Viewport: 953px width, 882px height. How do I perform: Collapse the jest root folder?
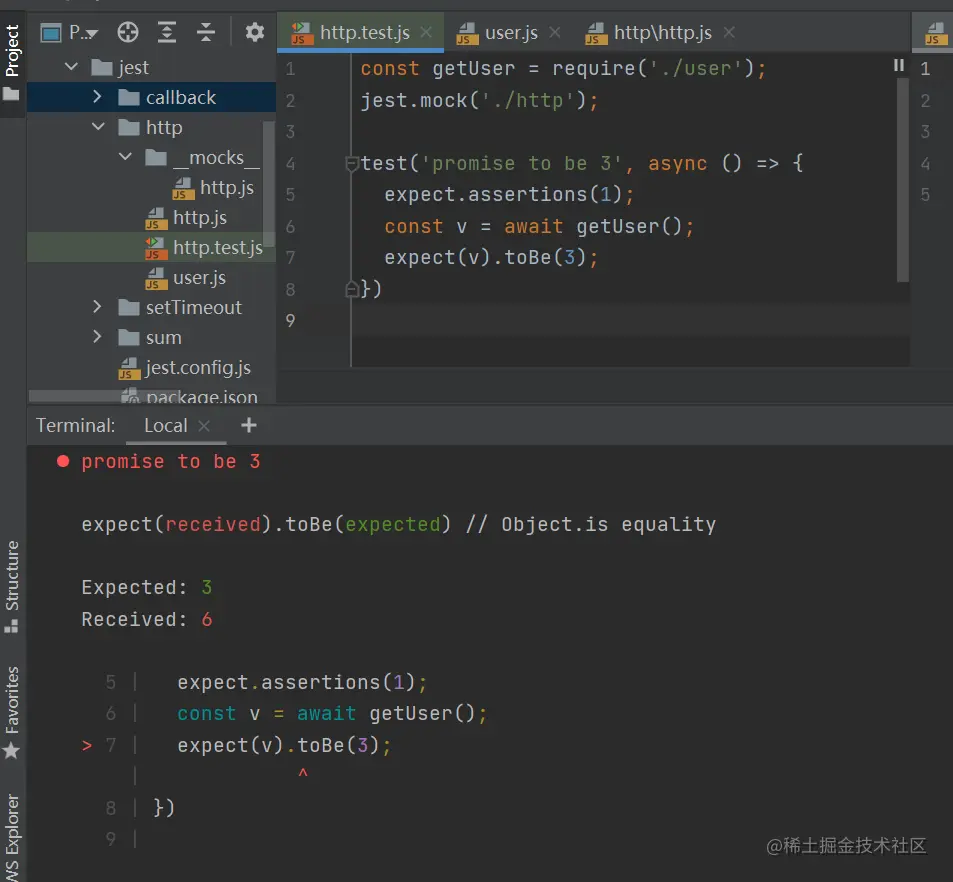click(71, 66)
